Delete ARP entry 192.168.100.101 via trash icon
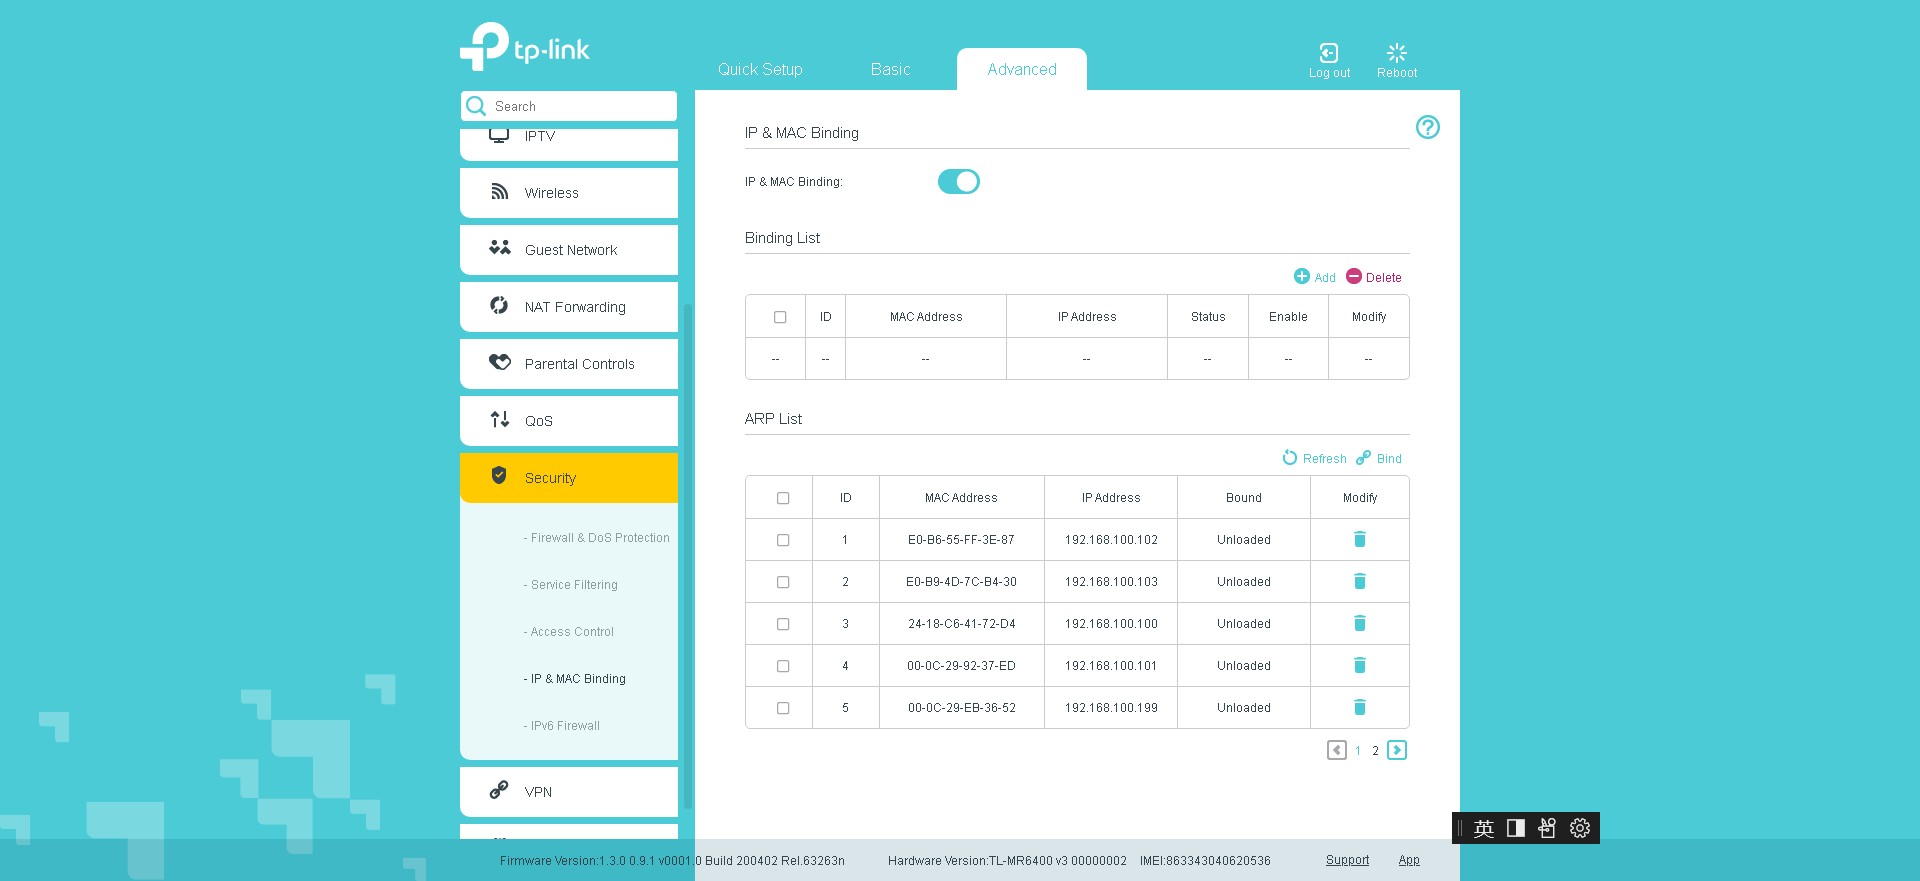Screen dimensions: 1920x881 point(1360,666)
